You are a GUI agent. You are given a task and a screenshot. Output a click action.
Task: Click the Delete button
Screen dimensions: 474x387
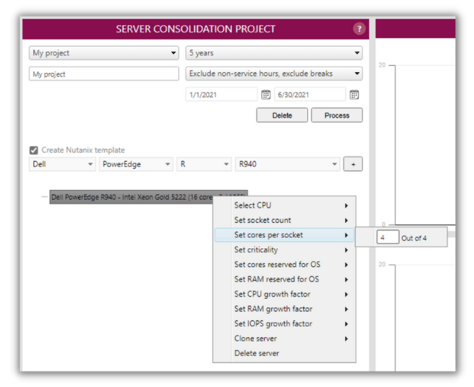[x=282, y=115]
